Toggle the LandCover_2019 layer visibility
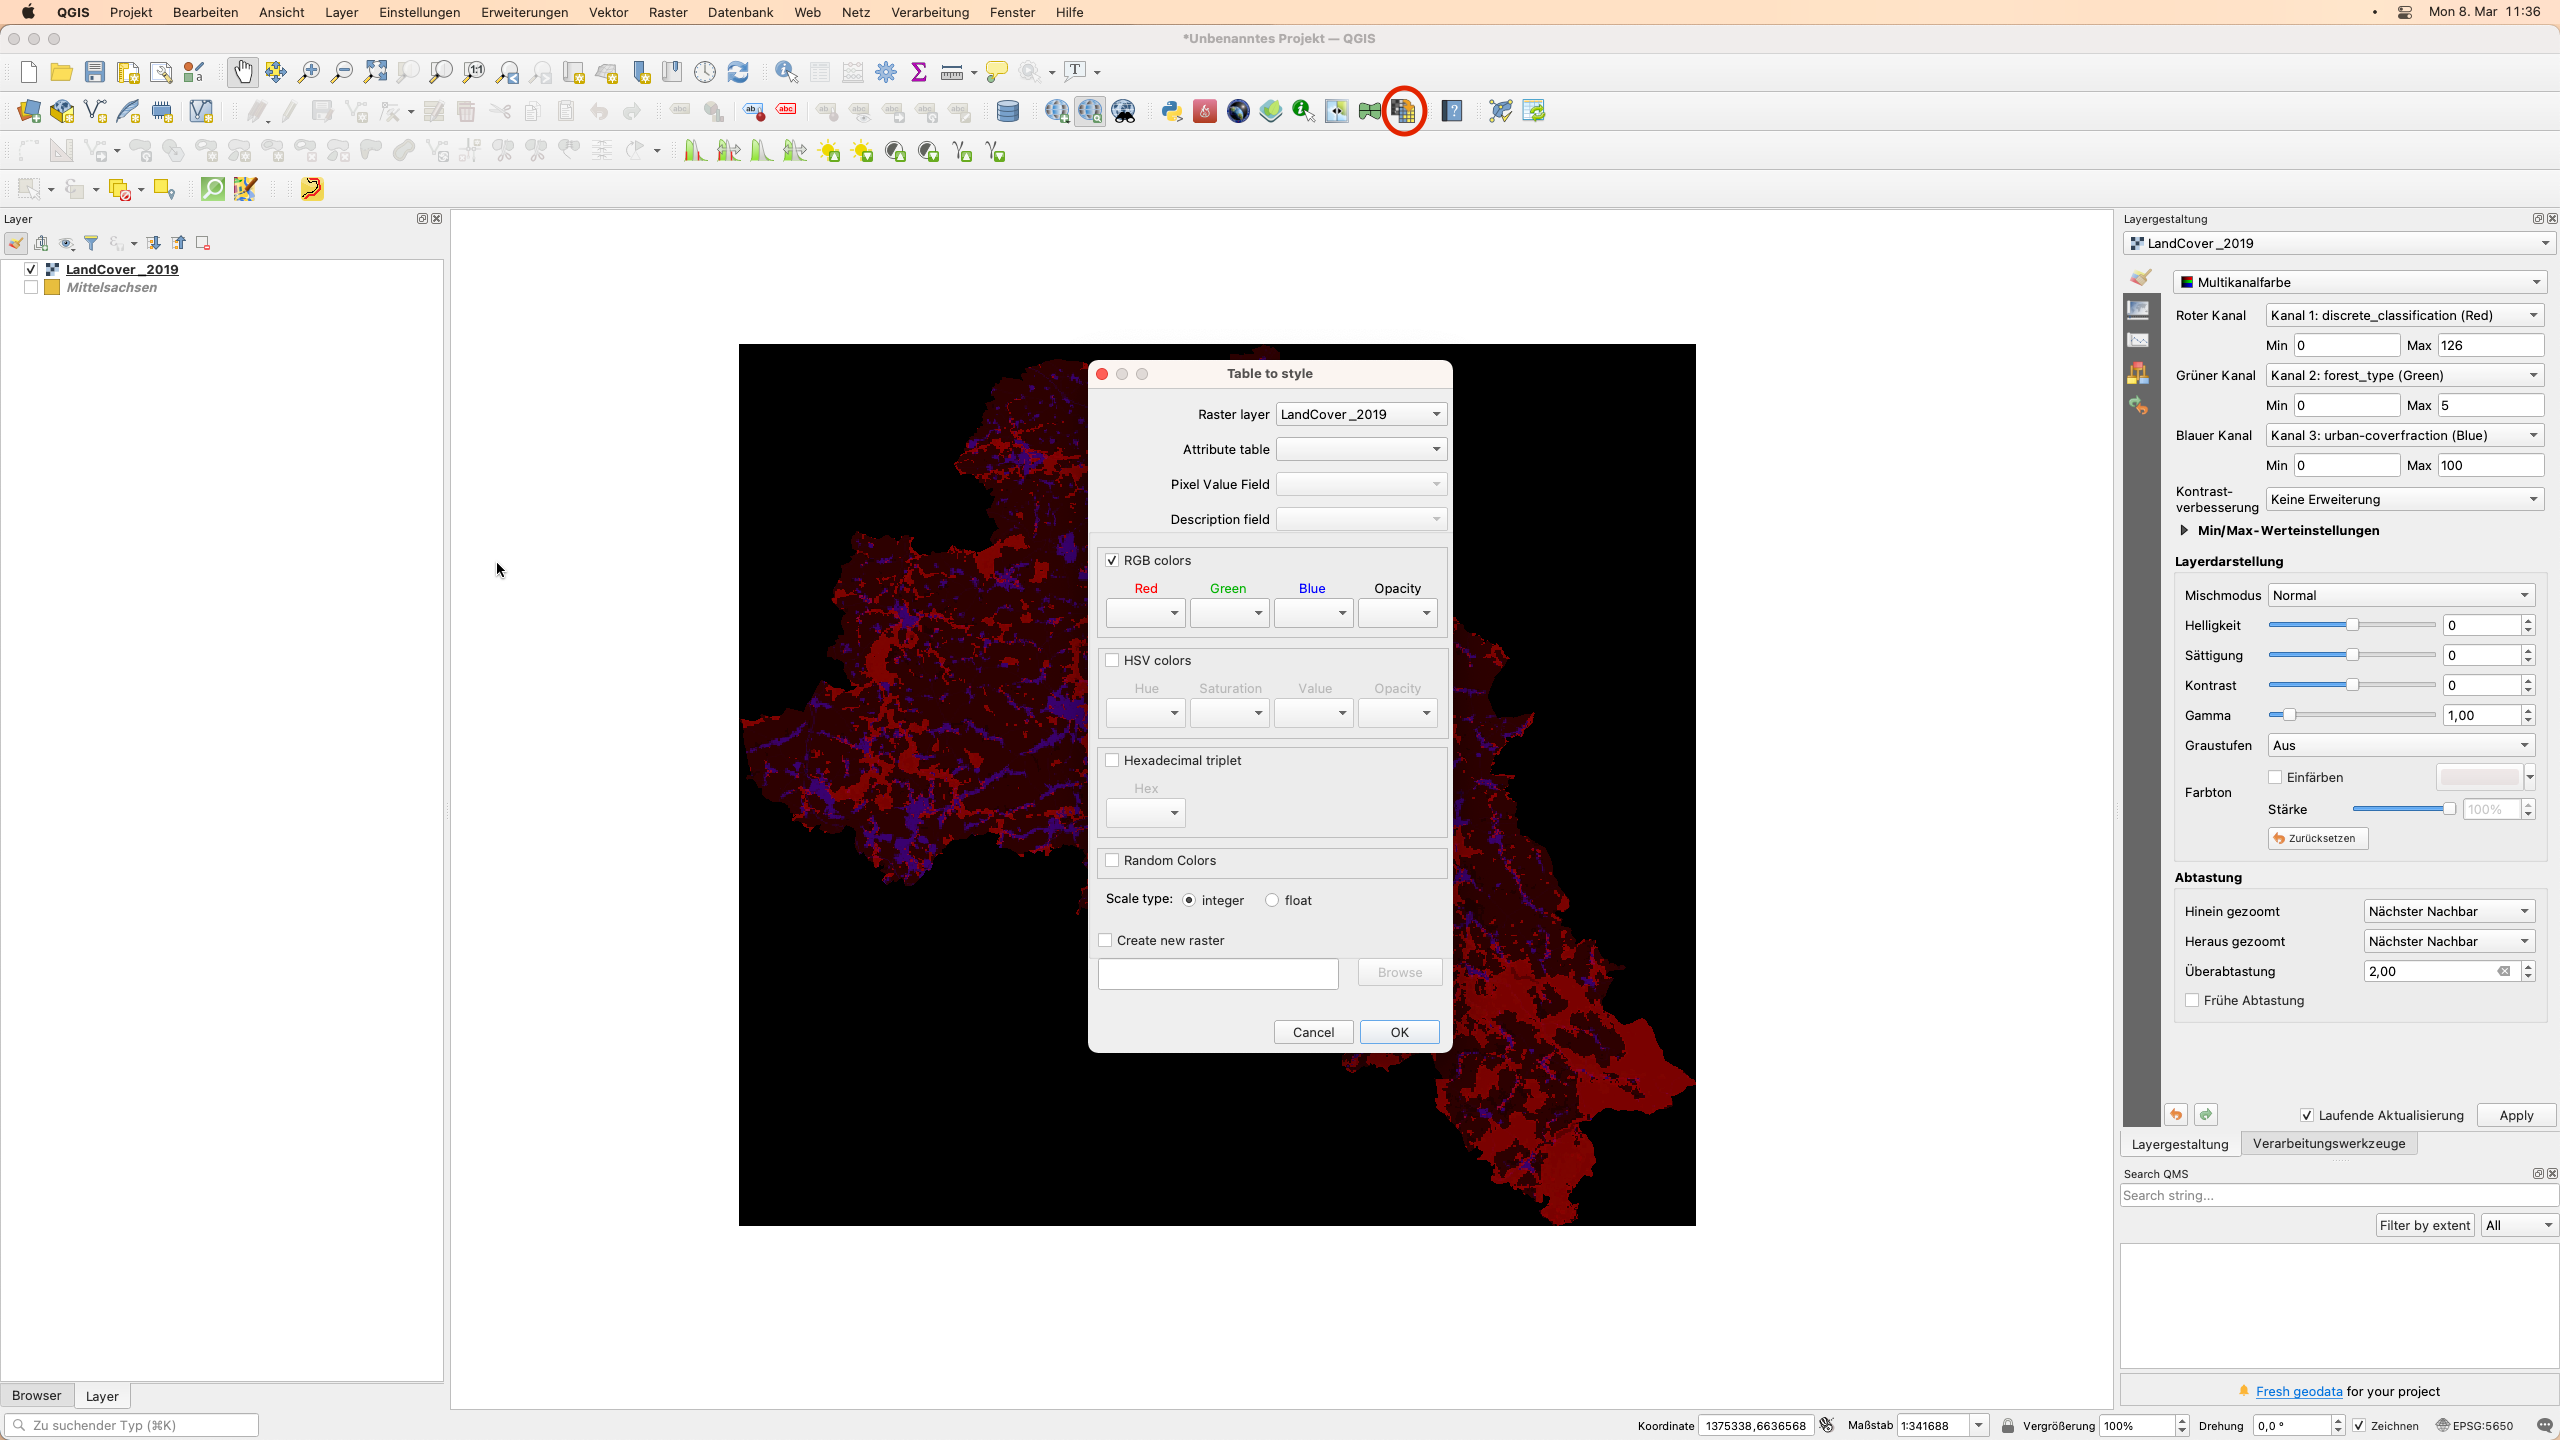The height and width of the screenshot is (1440, 2560). pos(32,269)
